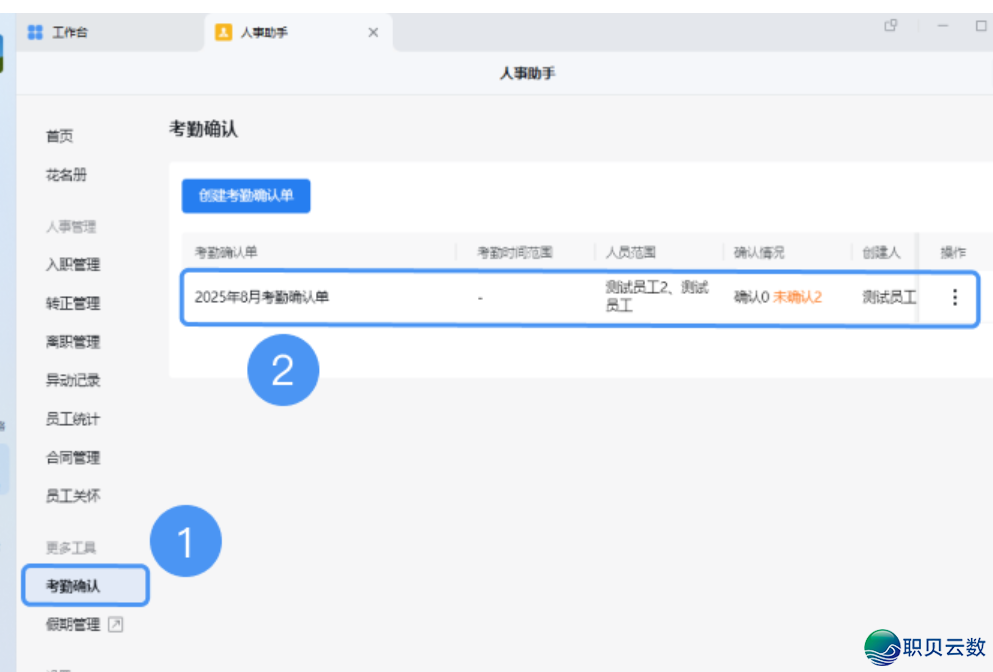Viewport: 993px width, 672px height.
Task: Click the 人事助手 tab icon
Action: (224, 32)
